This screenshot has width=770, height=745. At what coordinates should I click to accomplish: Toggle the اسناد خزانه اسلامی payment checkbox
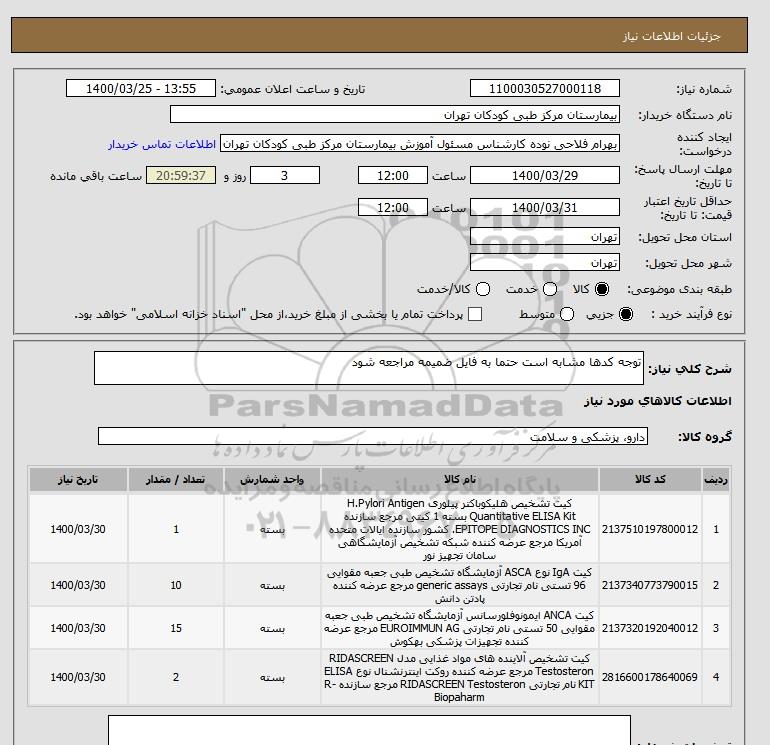coord(475,314)
